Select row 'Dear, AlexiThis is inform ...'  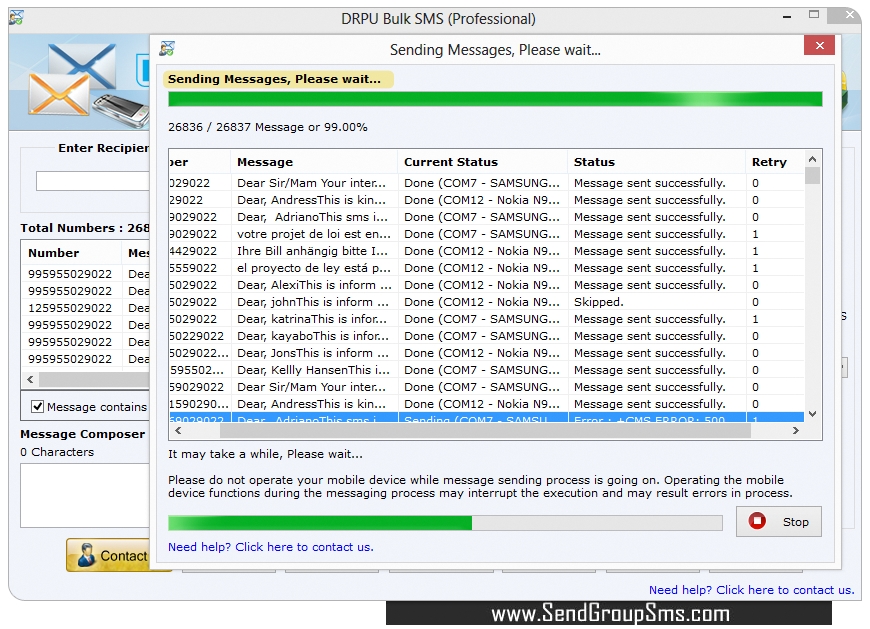point(487,285)
